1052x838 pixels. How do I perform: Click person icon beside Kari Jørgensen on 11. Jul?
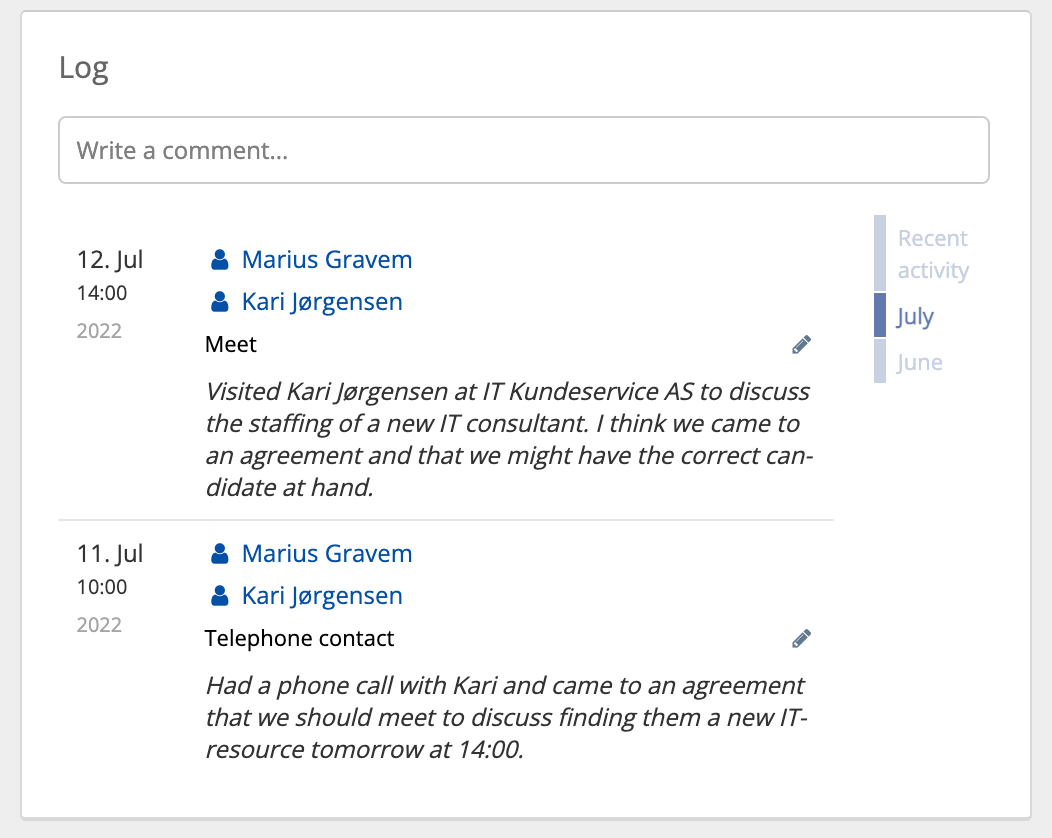click(220, 597)
